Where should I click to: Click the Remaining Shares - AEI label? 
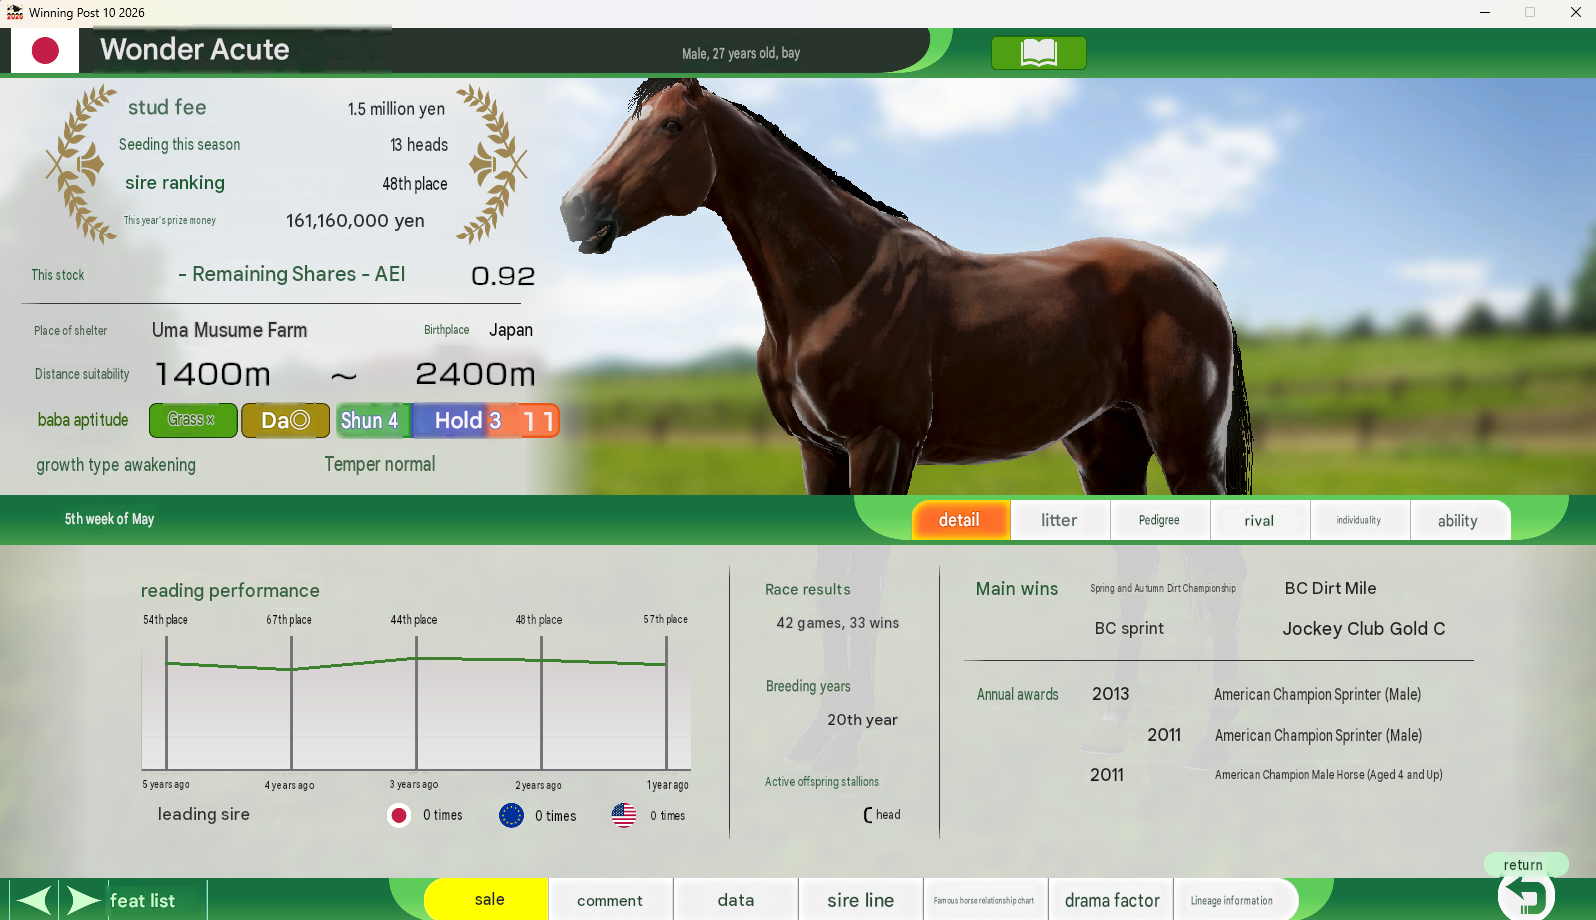click(x=292, y=274)
